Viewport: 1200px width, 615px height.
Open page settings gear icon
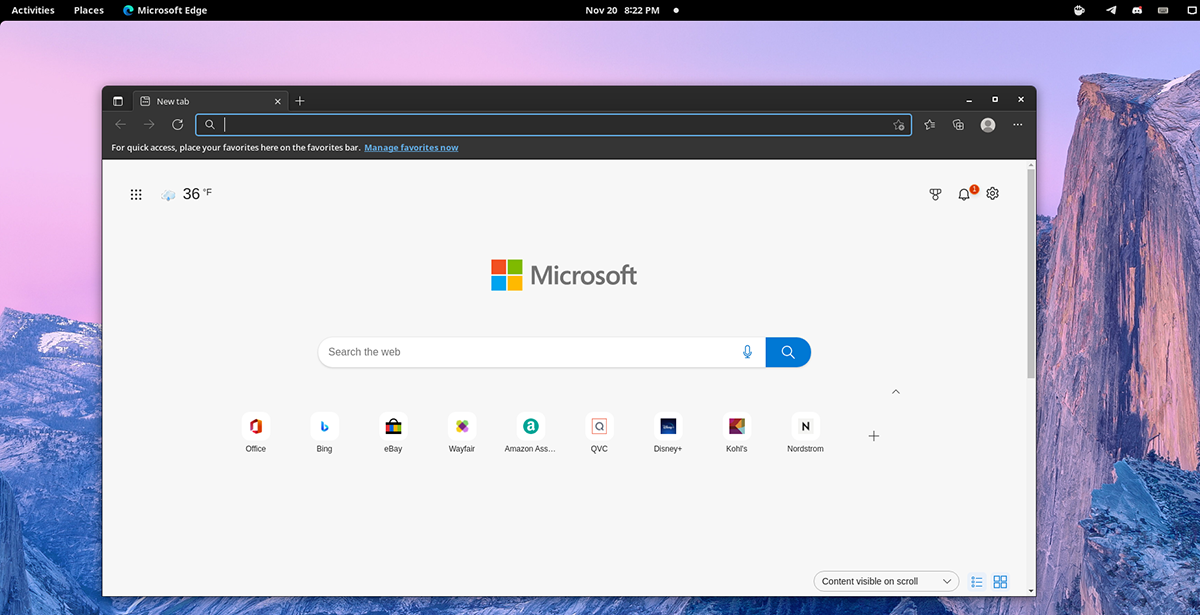pyautogui.click(x=992, y=194)
